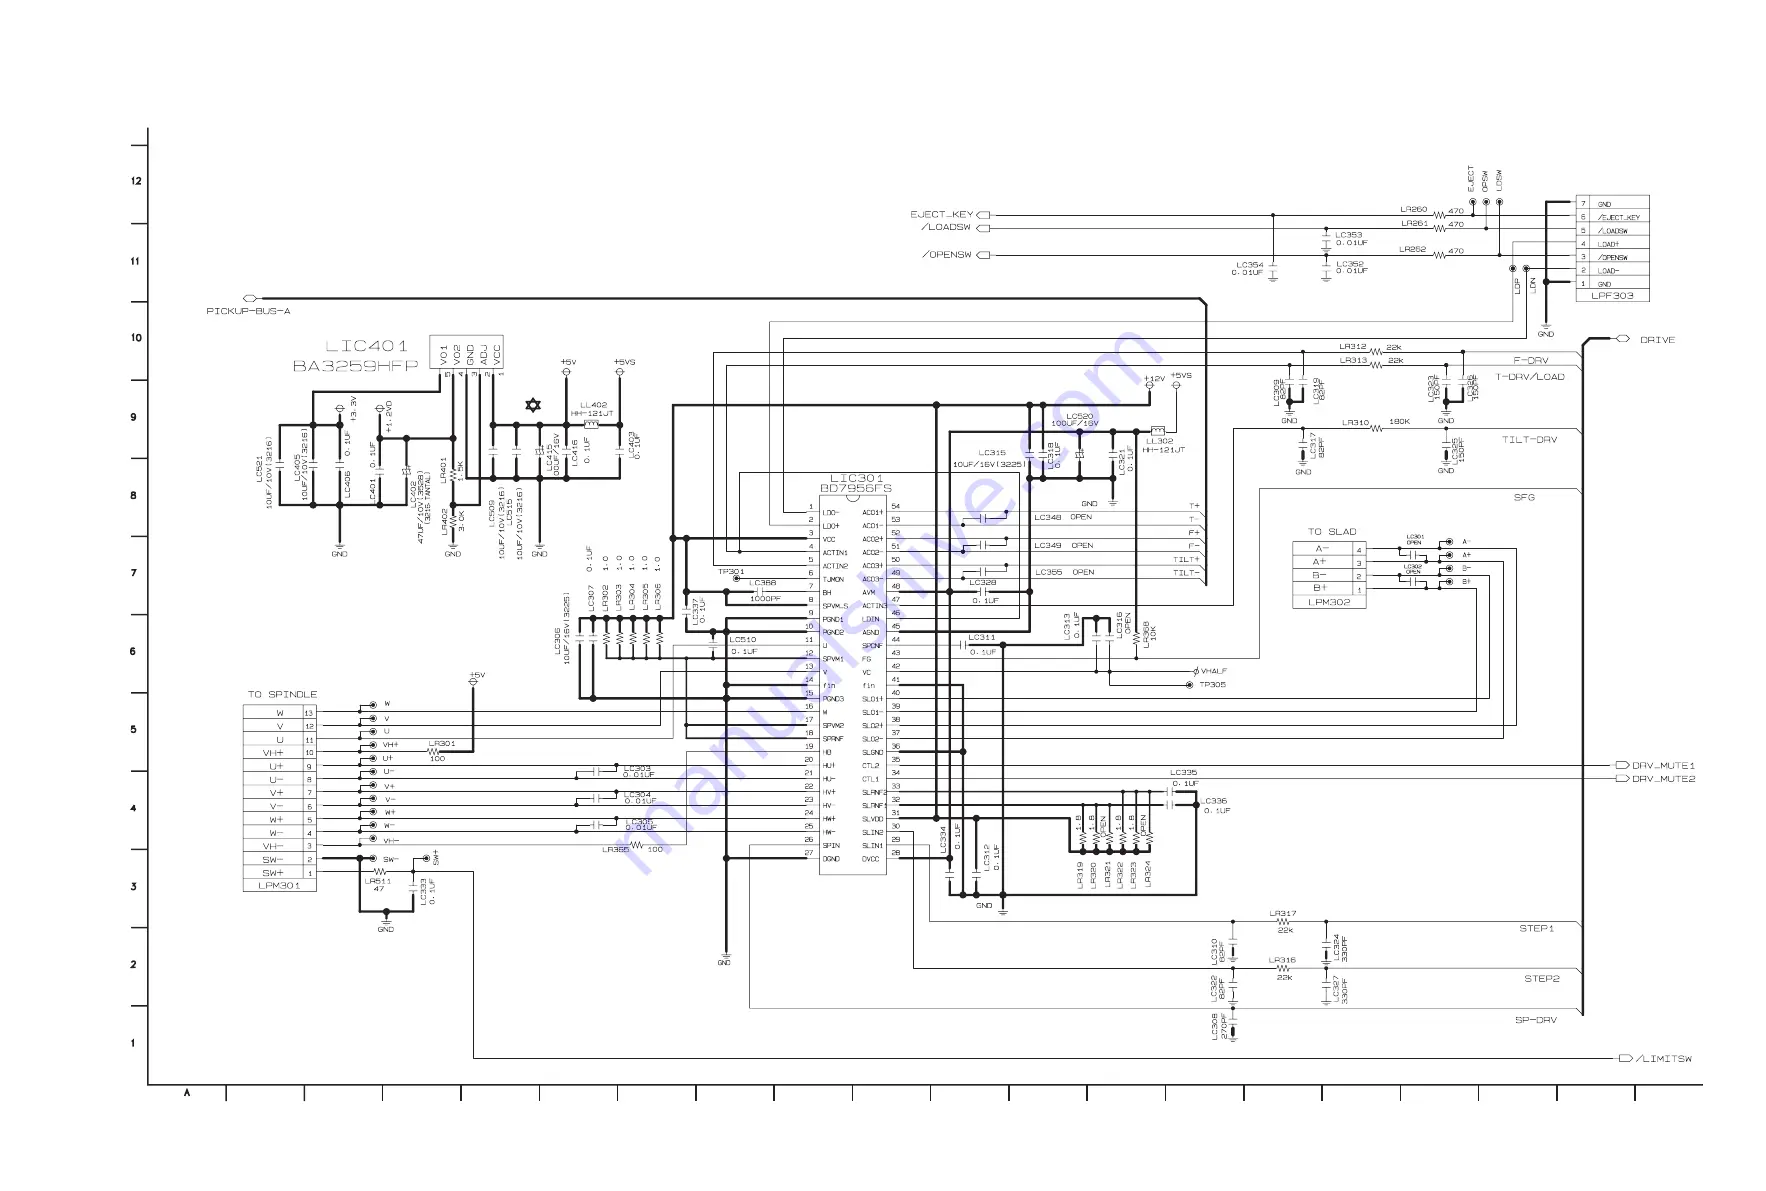Click the LC336 capacitor label

[x=1215, y=801]
